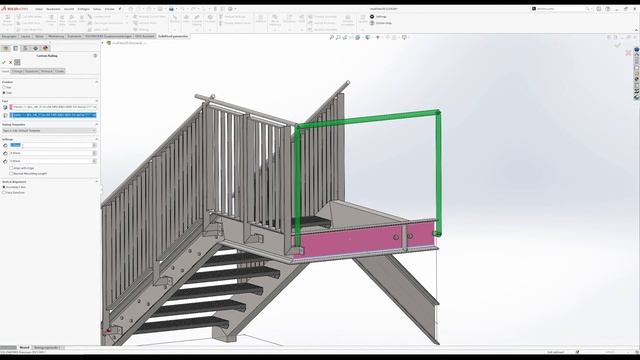
Task: Click the highlighted blue Face selection box
Action: [53, 115]
